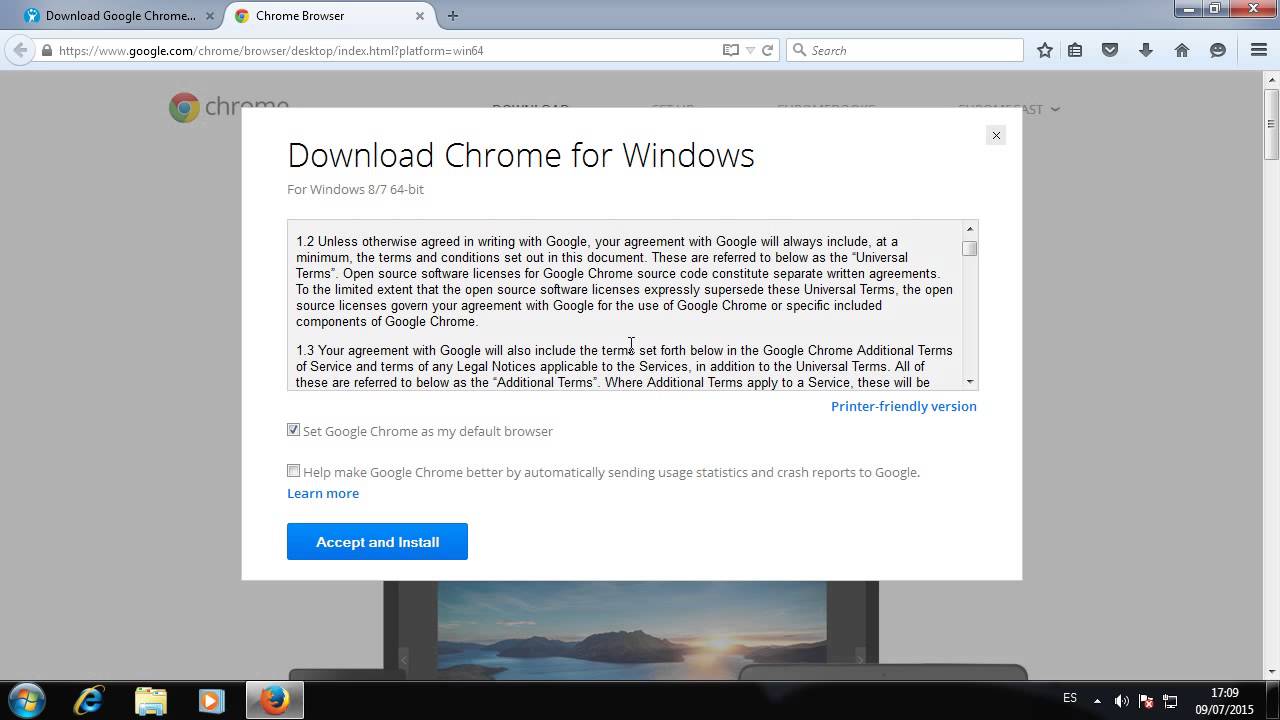Click the terms box scrollbar thumb
1280x720 pixels.
[970, 248]
